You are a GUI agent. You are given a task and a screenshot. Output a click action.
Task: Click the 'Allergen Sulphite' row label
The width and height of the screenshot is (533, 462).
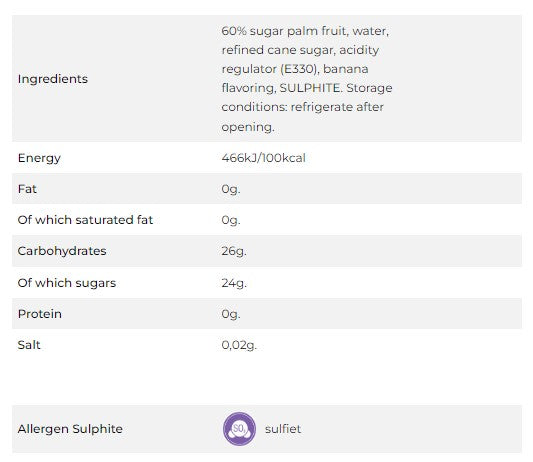point(70,429)
